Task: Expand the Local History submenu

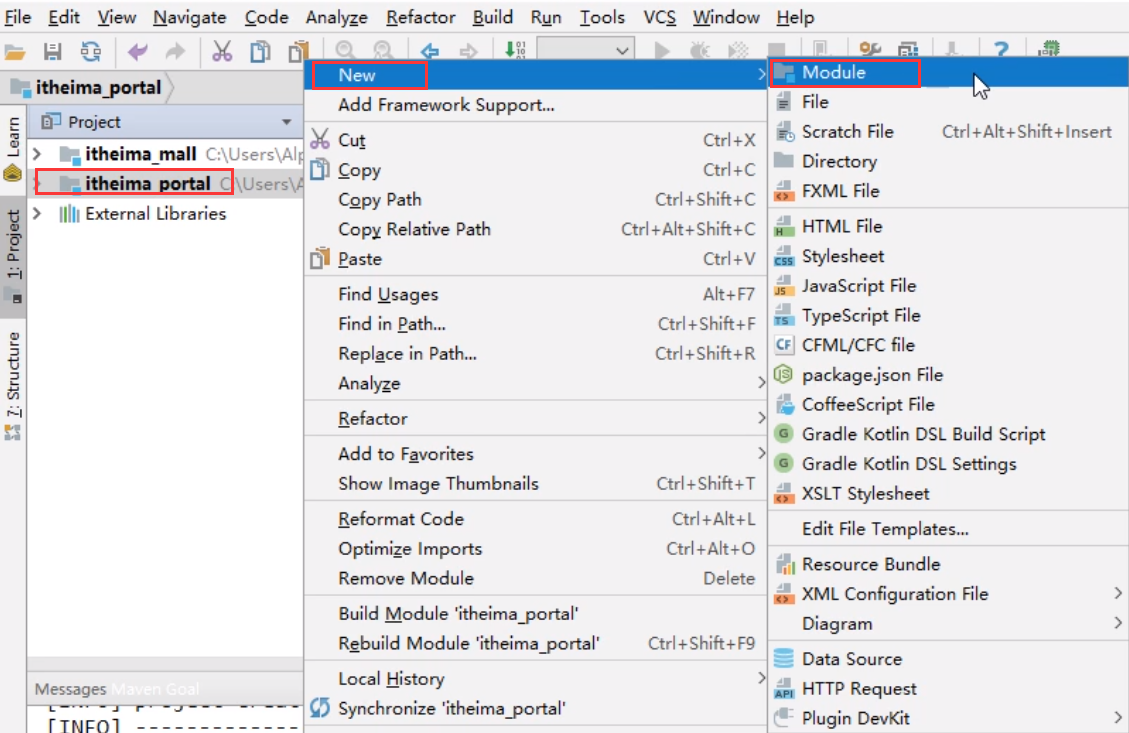Action: (536, 678)
